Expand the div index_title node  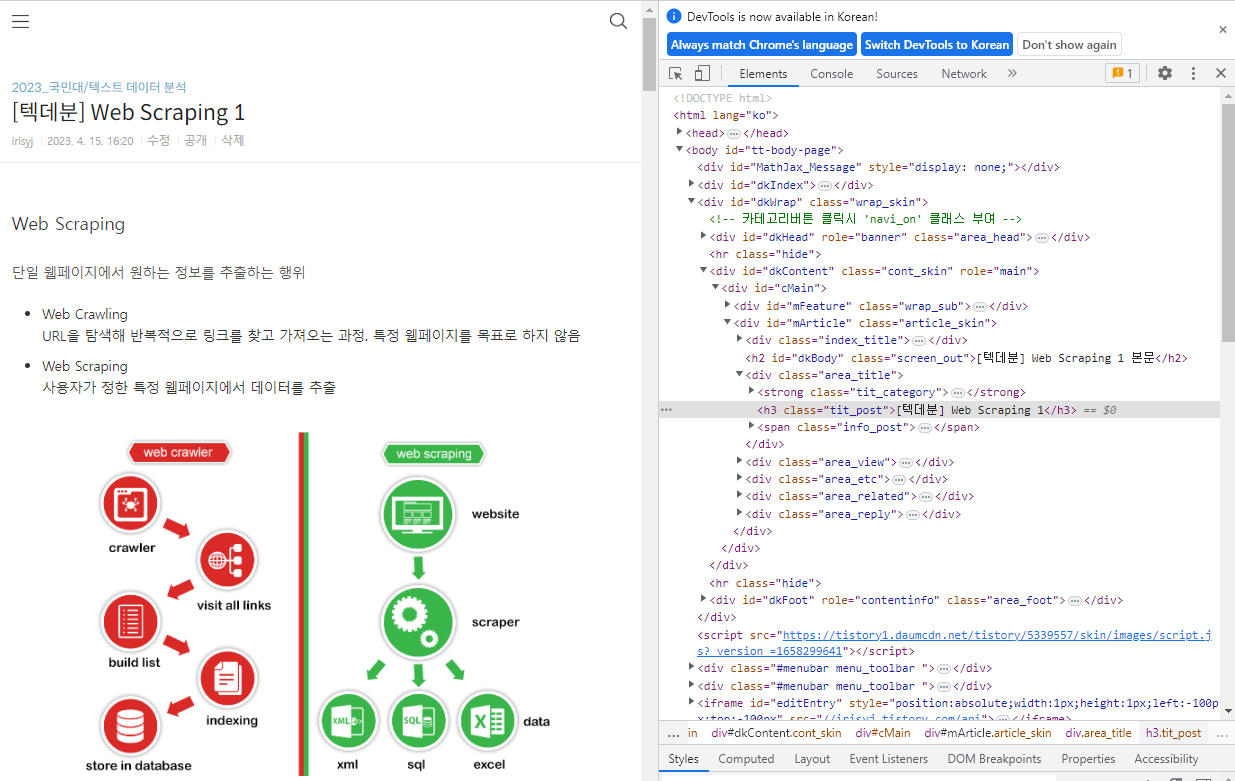click(x=740, y=340)
